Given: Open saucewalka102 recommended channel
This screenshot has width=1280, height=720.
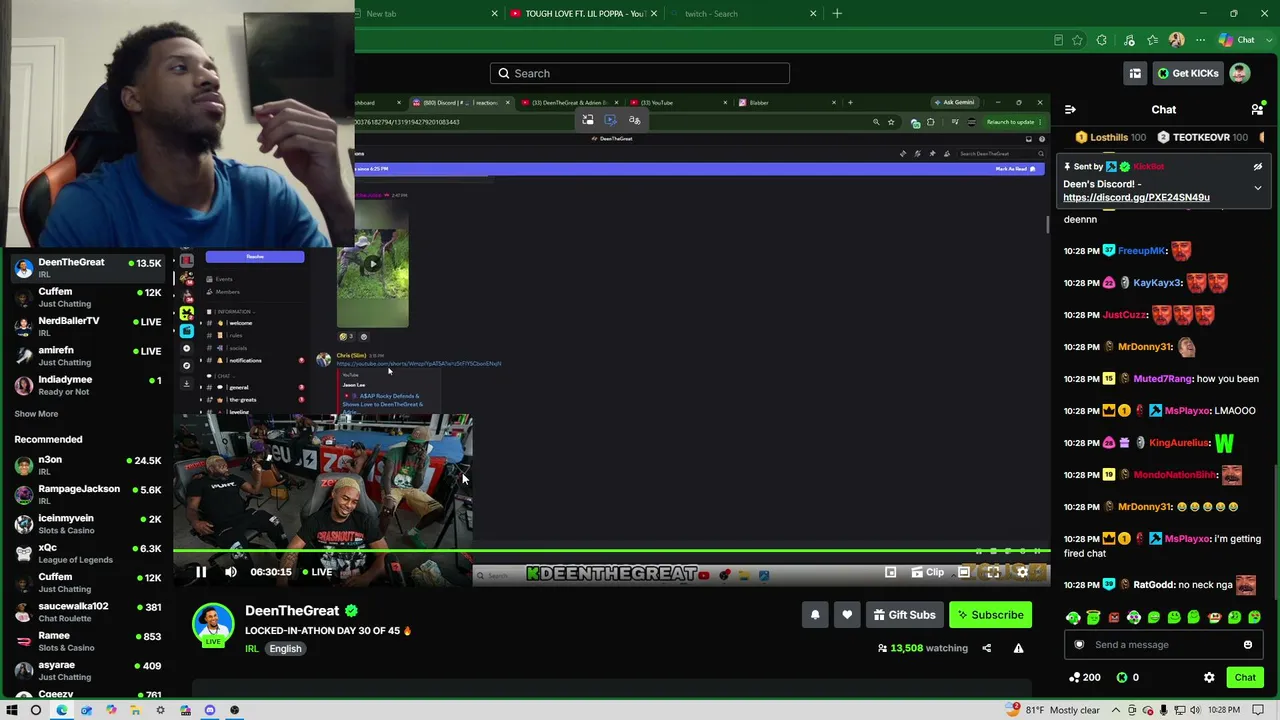Looking at the screenshot, I should 87,612.
